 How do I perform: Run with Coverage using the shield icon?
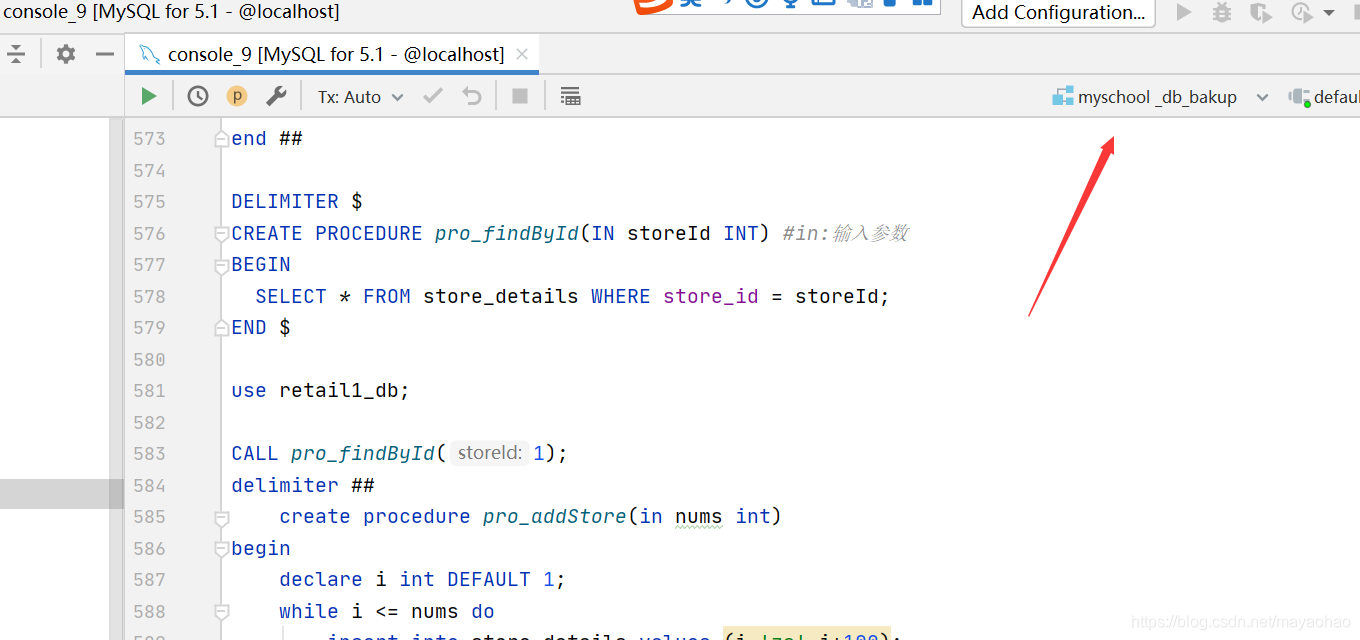(x=1261, y=13)
